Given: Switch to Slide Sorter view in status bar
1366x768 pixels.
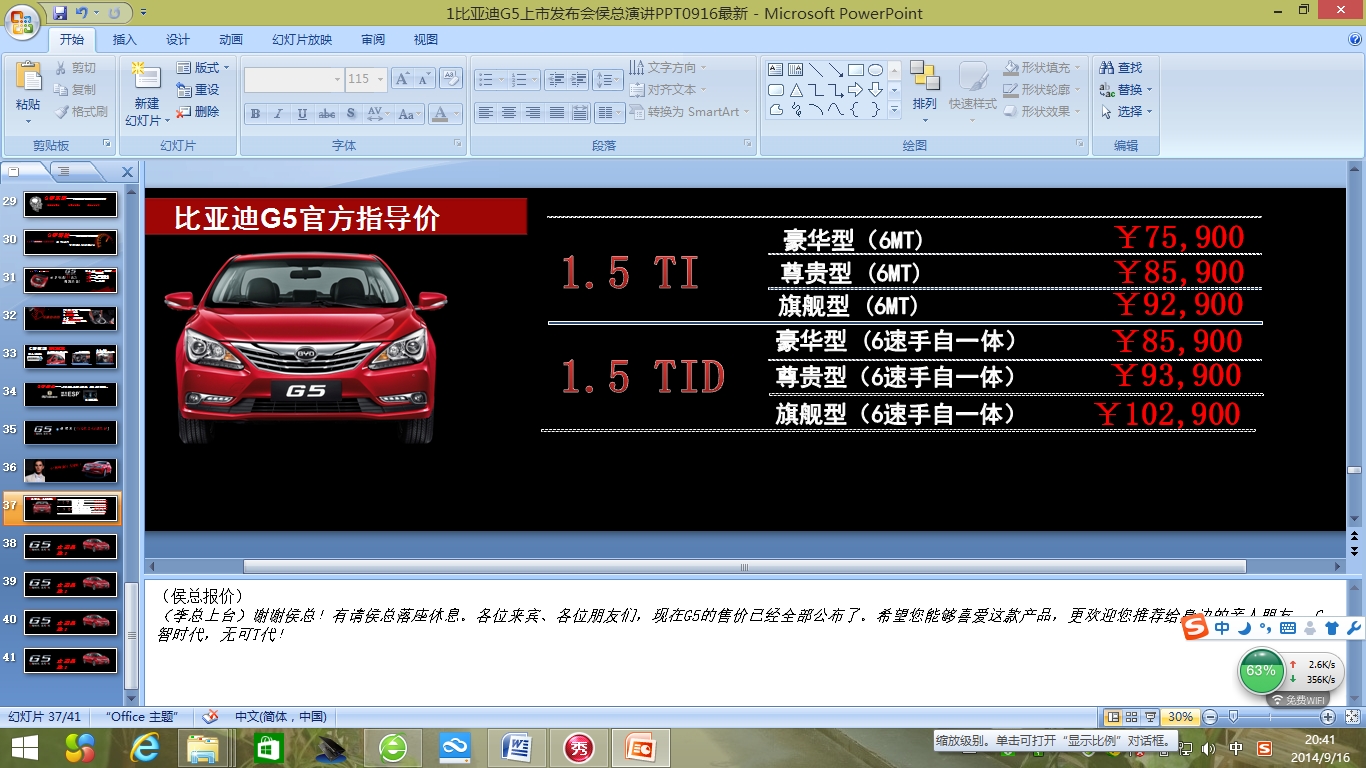Looking at the screenshot, I should coord(1132,717).
